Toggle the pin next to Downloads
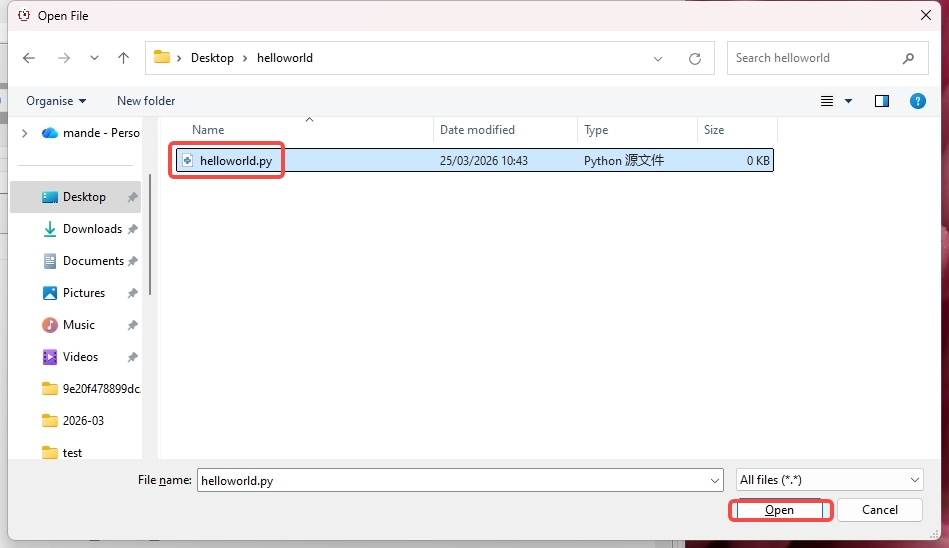949x548 pixels. point(132,230)
